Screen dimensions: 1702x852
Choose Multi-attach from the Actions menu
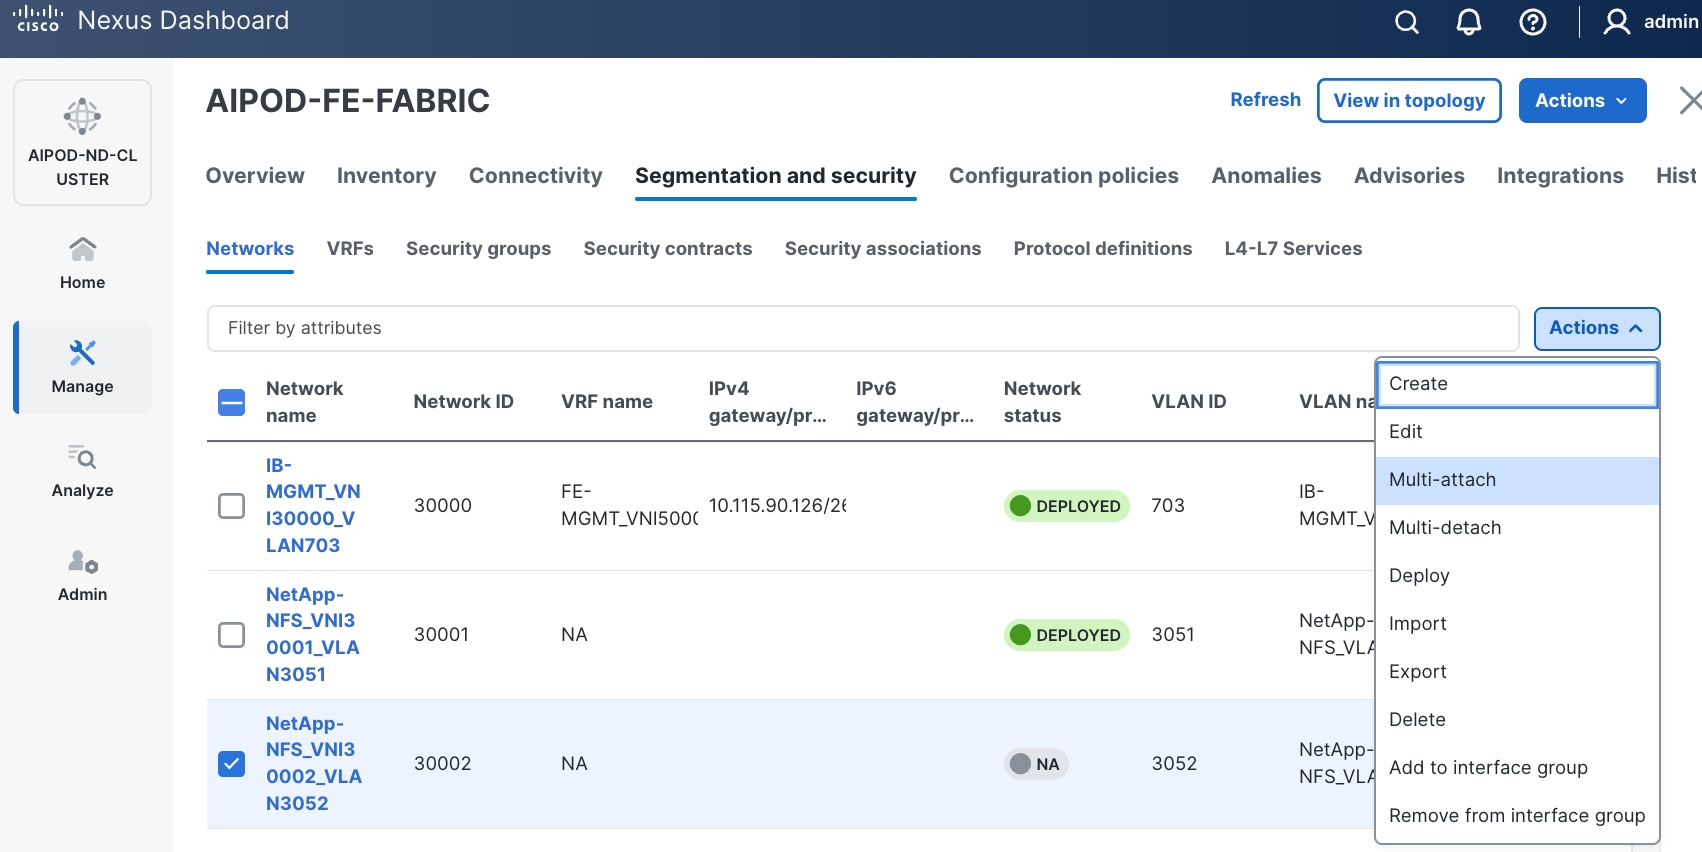point(1442,480)
